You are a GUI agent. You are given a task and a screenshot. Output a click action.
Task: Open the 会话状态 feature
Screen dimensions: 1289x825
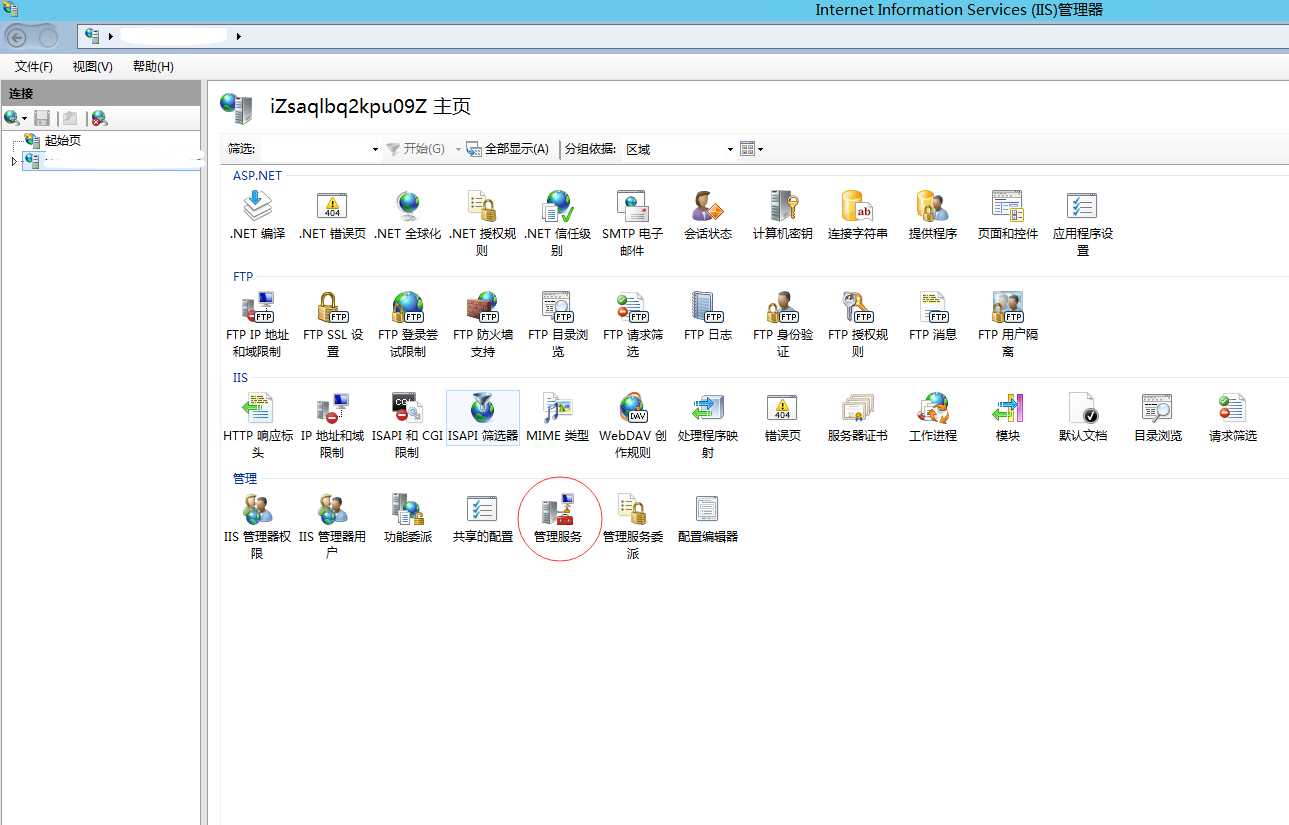(x=708, y=216)
